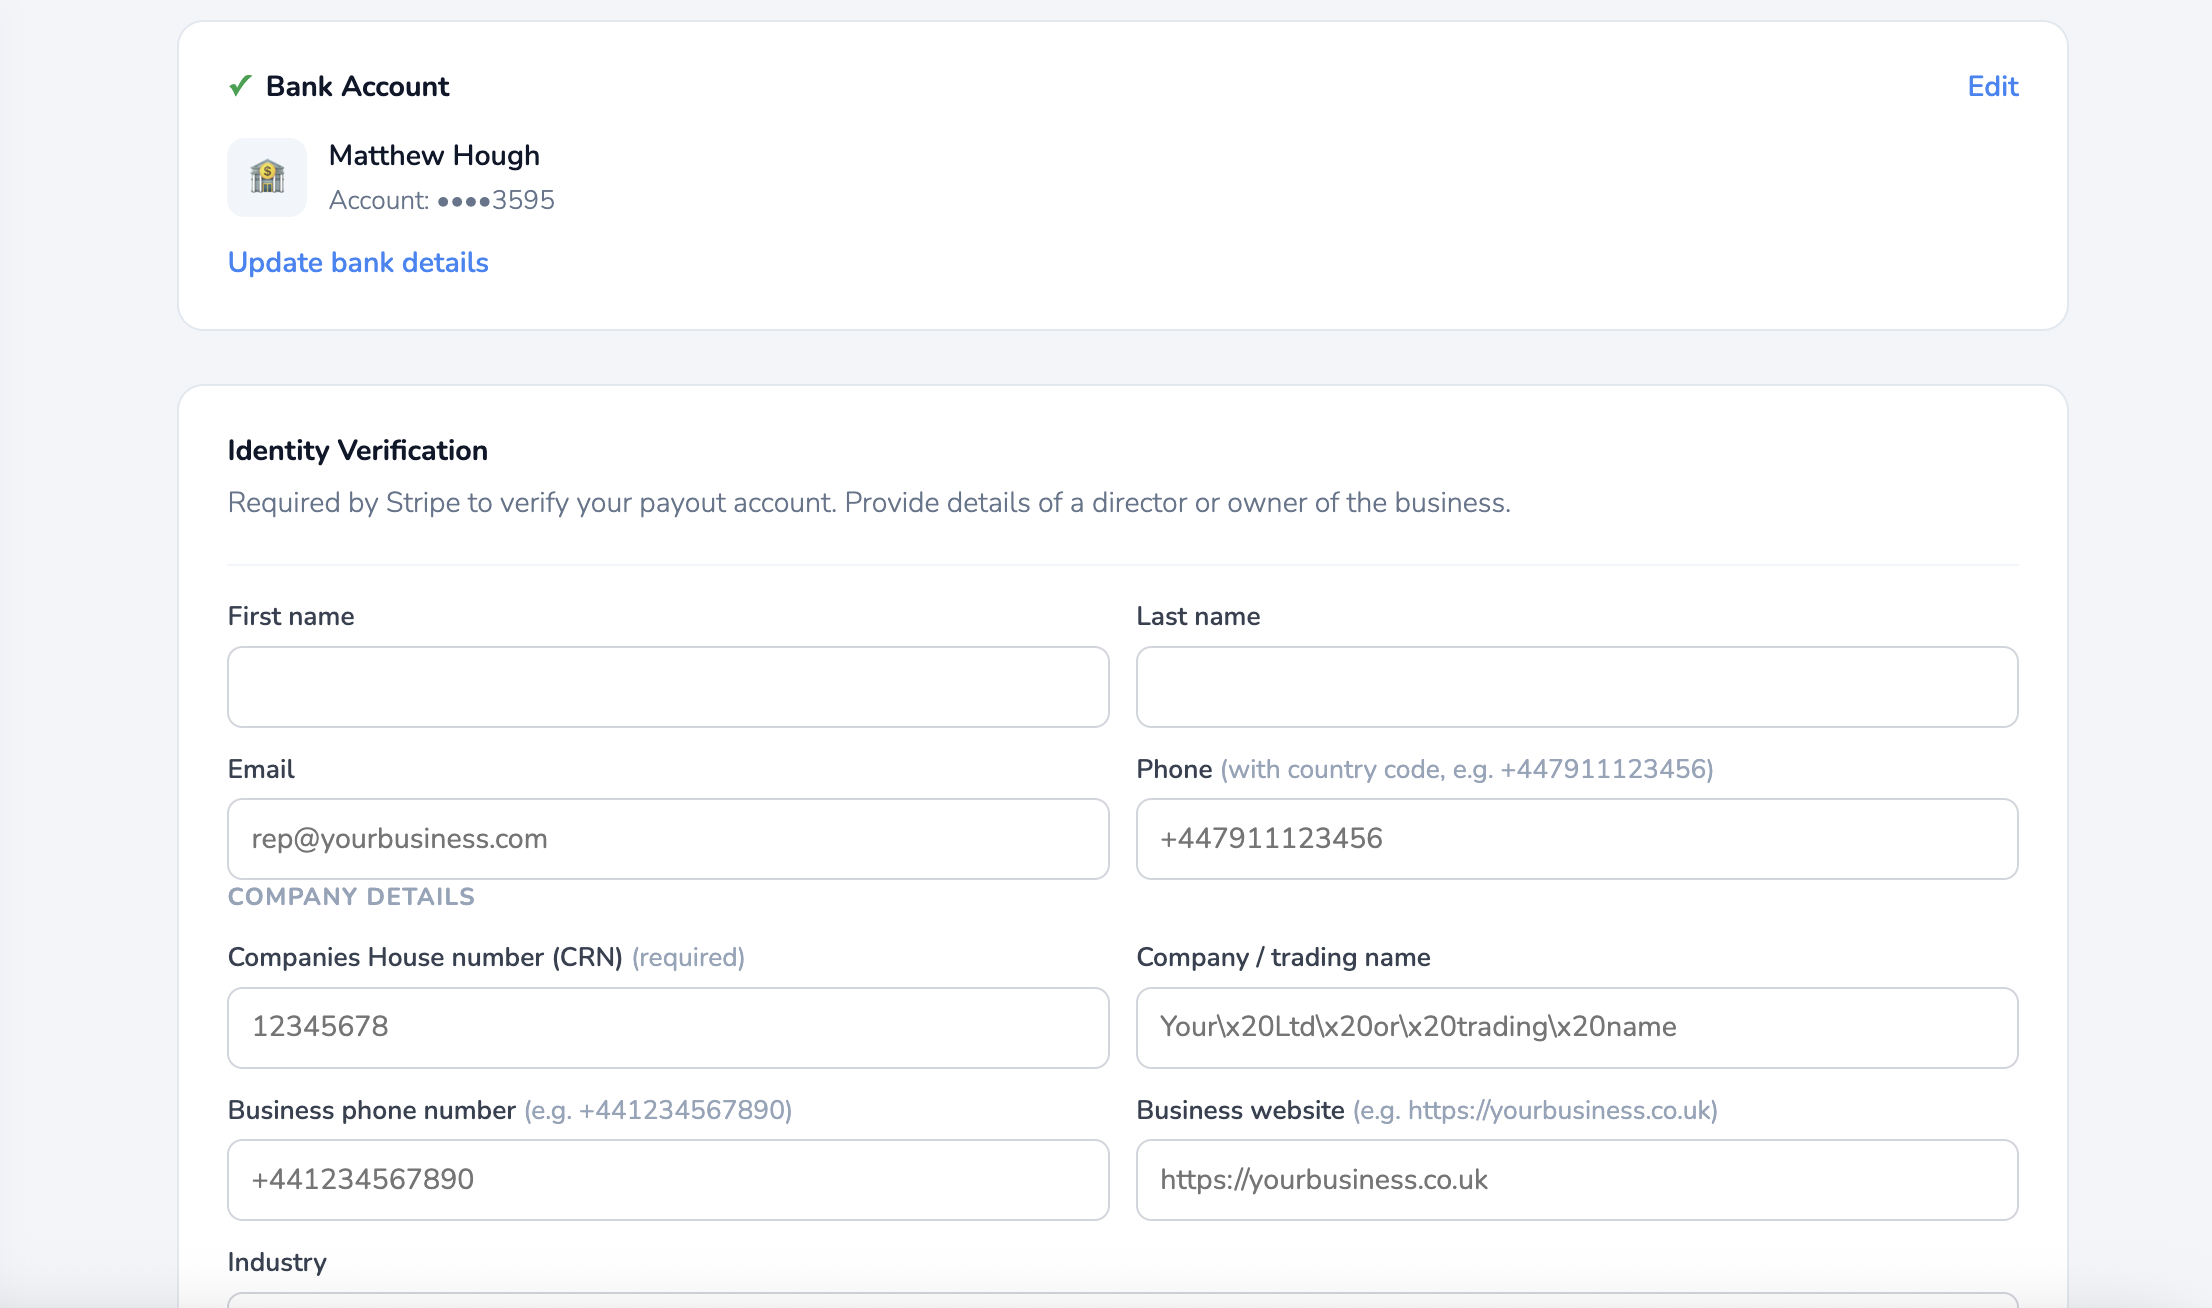The height and width of the screenshot is (1308, 2212).
Task: Click the COMPANY DETAILS section label
Action: click(351, 896)
